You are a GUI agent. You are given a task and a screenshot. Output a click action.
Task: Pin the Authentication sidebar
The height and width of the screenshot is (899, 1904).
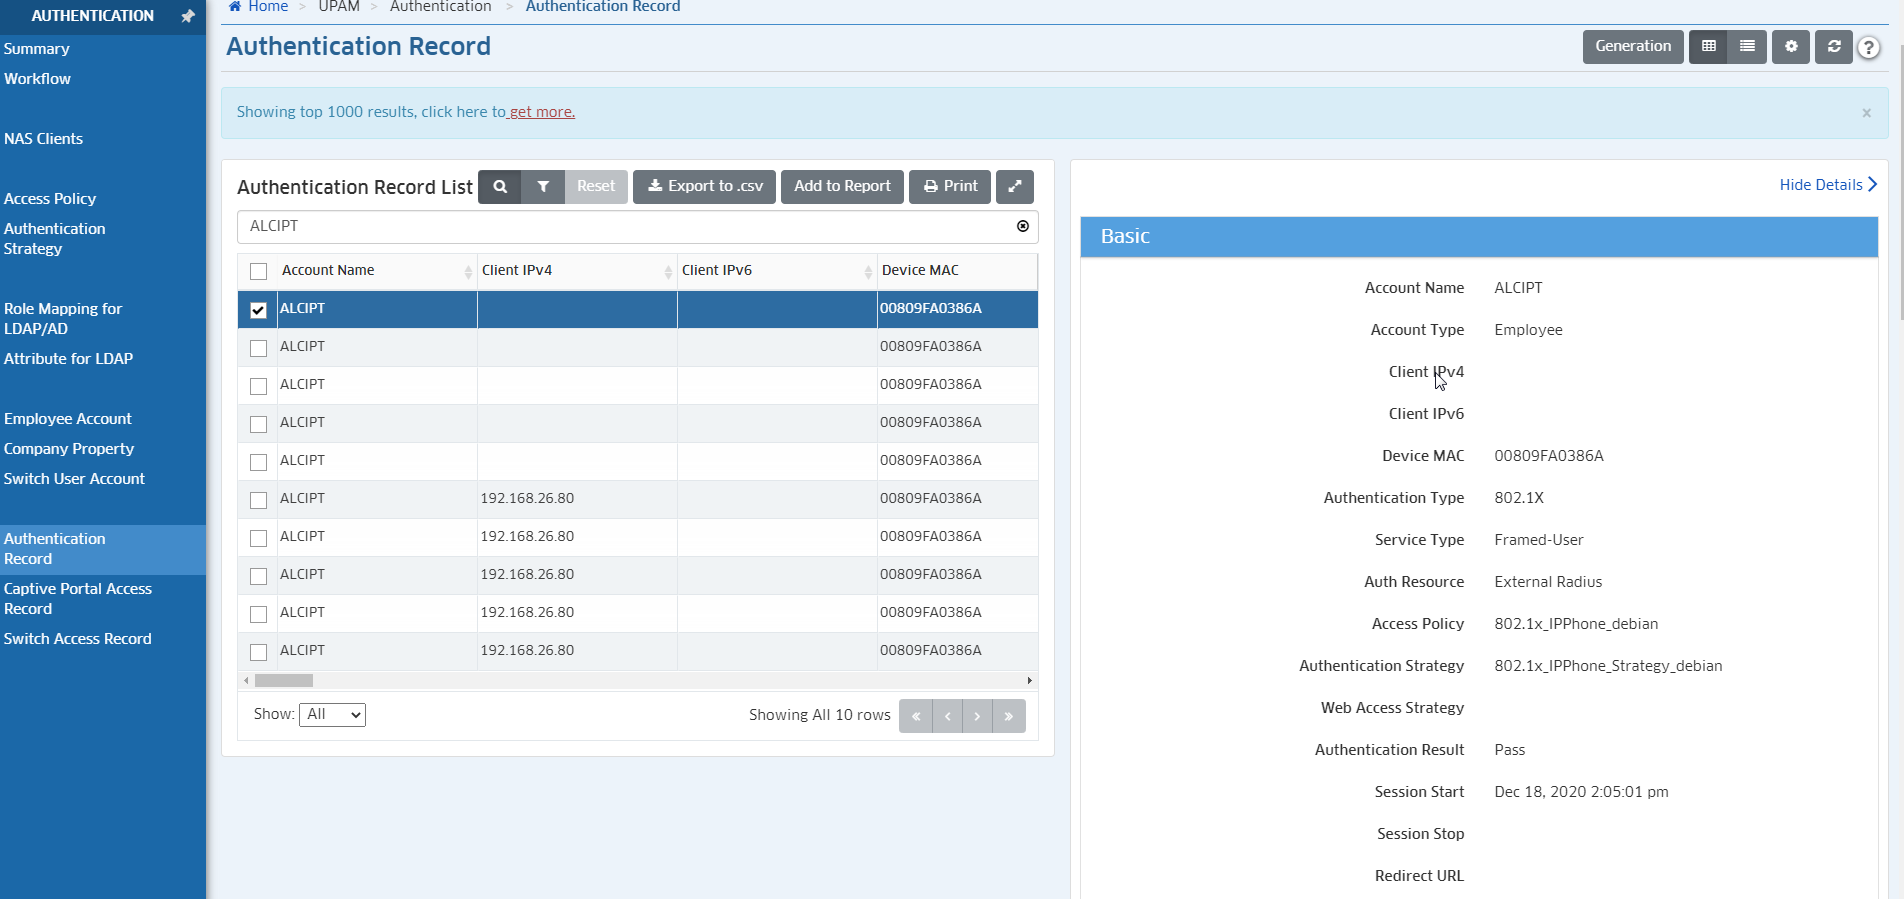(x=187, y=16)
